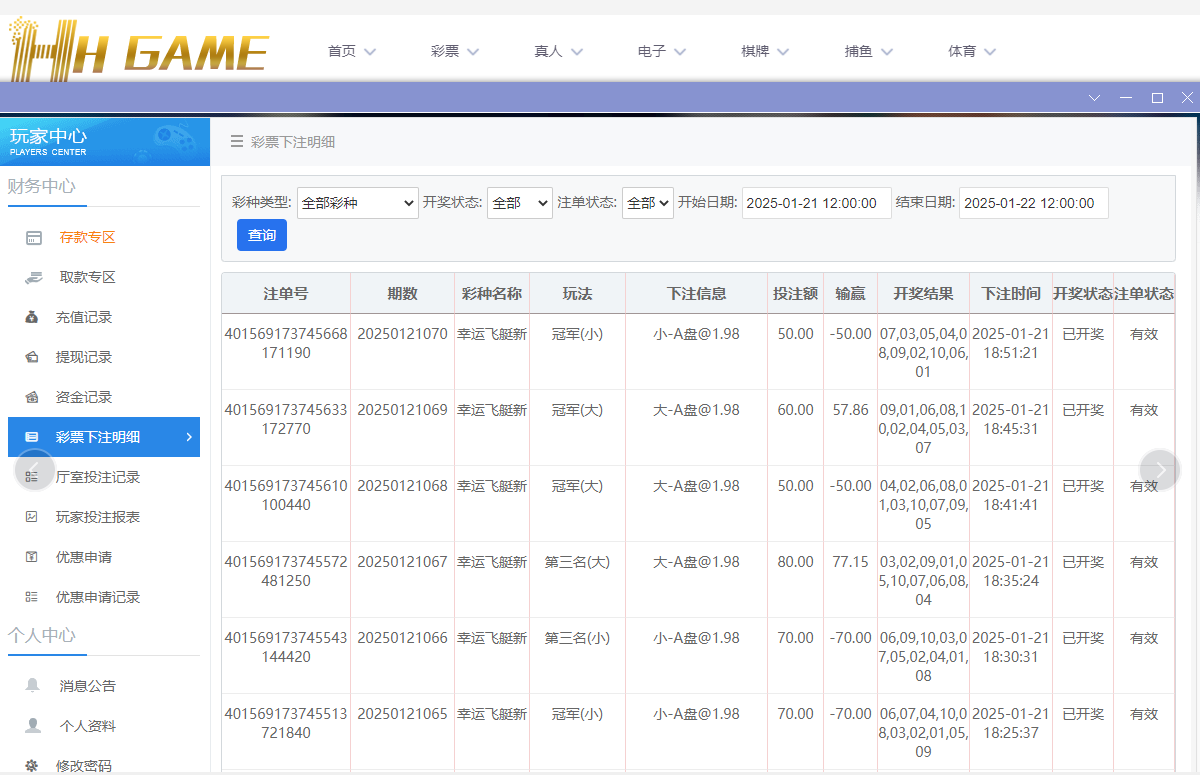This screenshot has width=1200, height=775.
Task: Open the 取款专区 withdrawal icon
Action: point(36,277)
